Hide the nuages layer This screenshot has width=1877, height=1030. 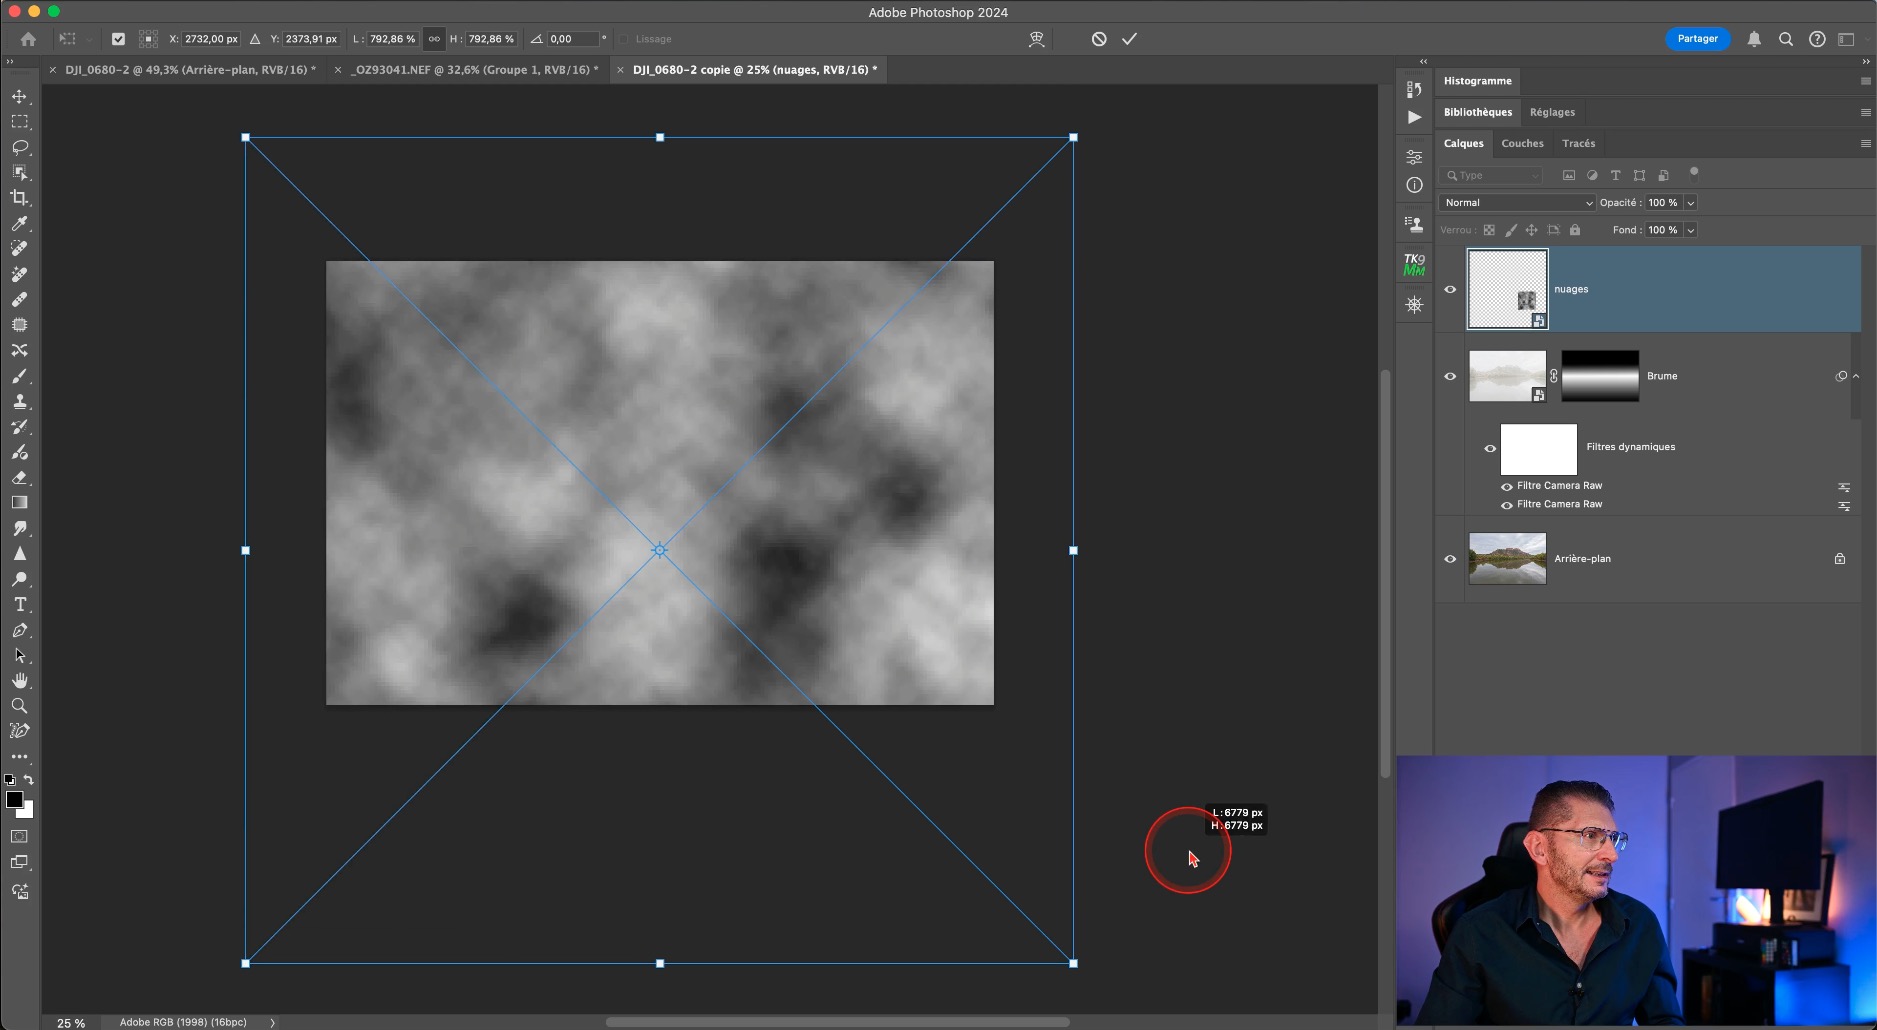coord(1450,290)
